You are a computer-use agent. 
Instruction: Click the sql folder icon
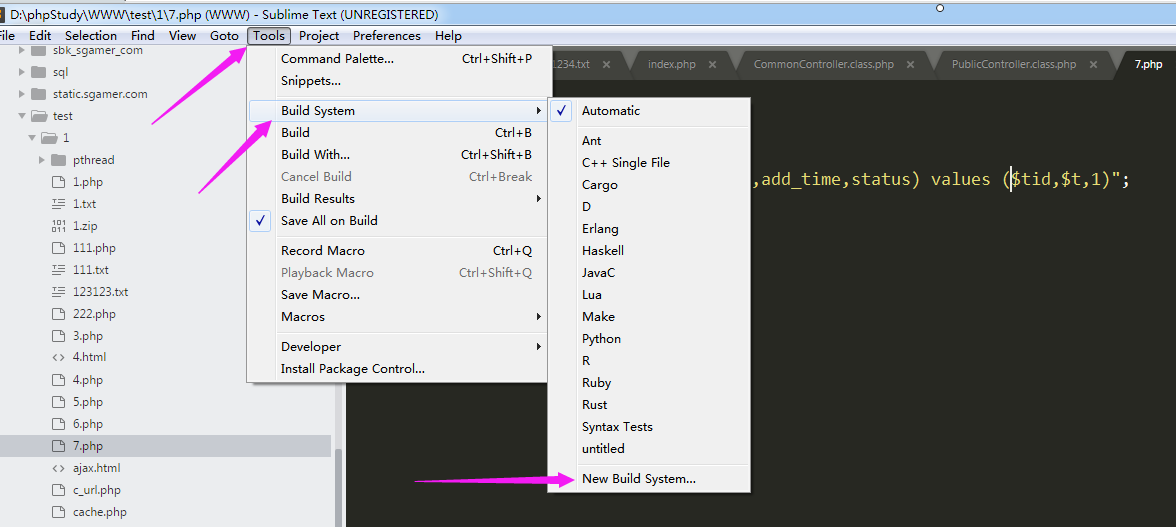[38, 72]
